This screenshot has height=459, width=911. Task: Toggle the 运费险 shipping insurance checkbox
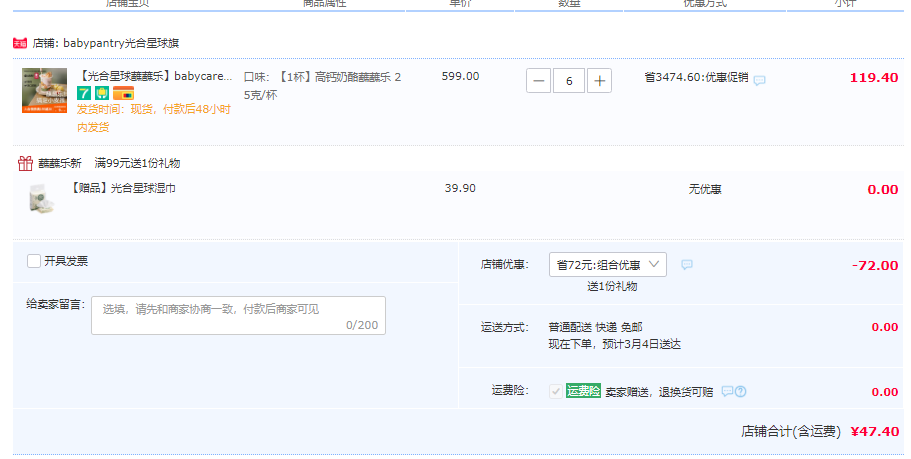click(555, 392)
